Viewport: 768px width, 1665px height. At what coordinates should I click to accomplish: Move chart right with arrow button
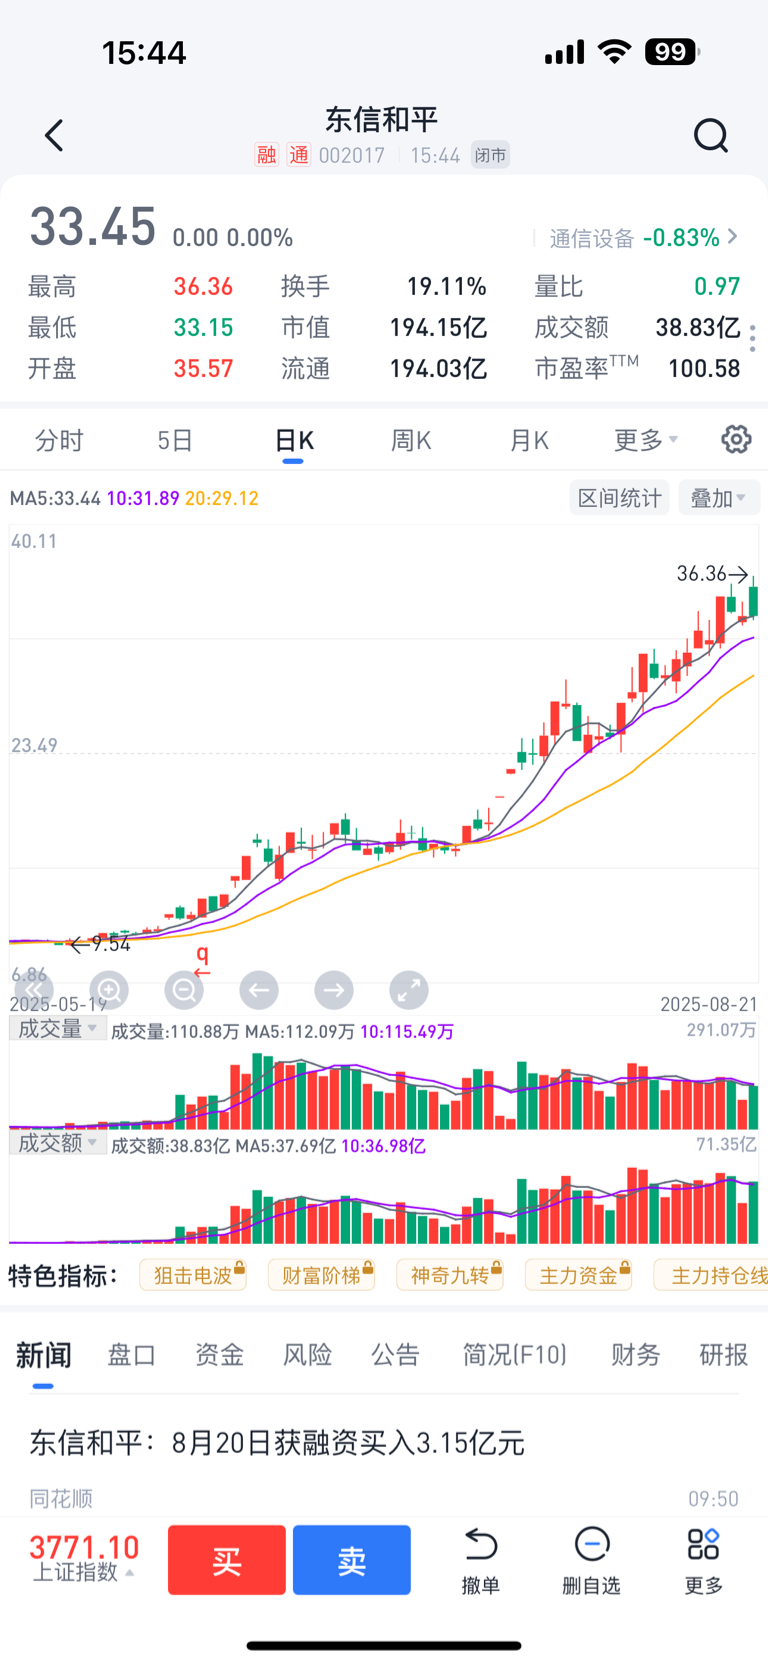point(334,990)
